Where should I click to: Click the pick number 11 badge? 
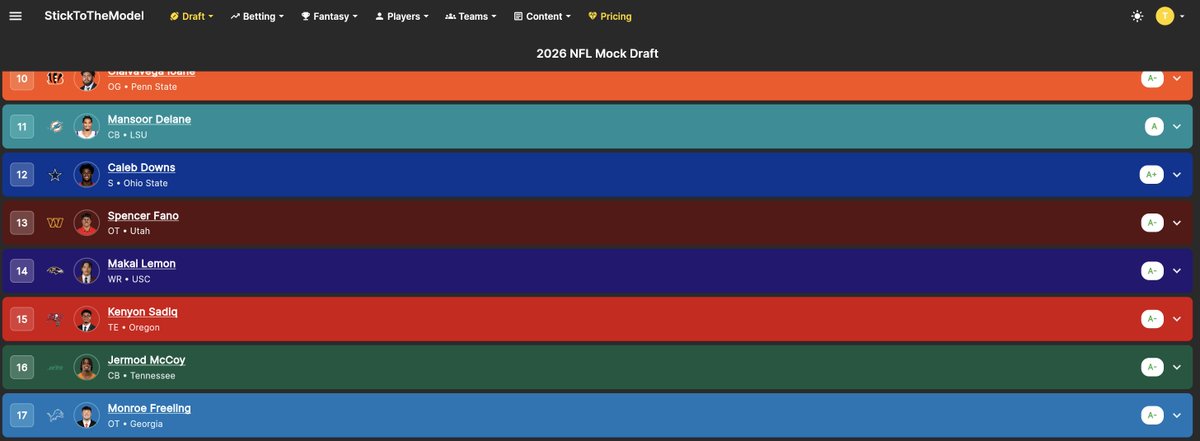tap(23, 127)
